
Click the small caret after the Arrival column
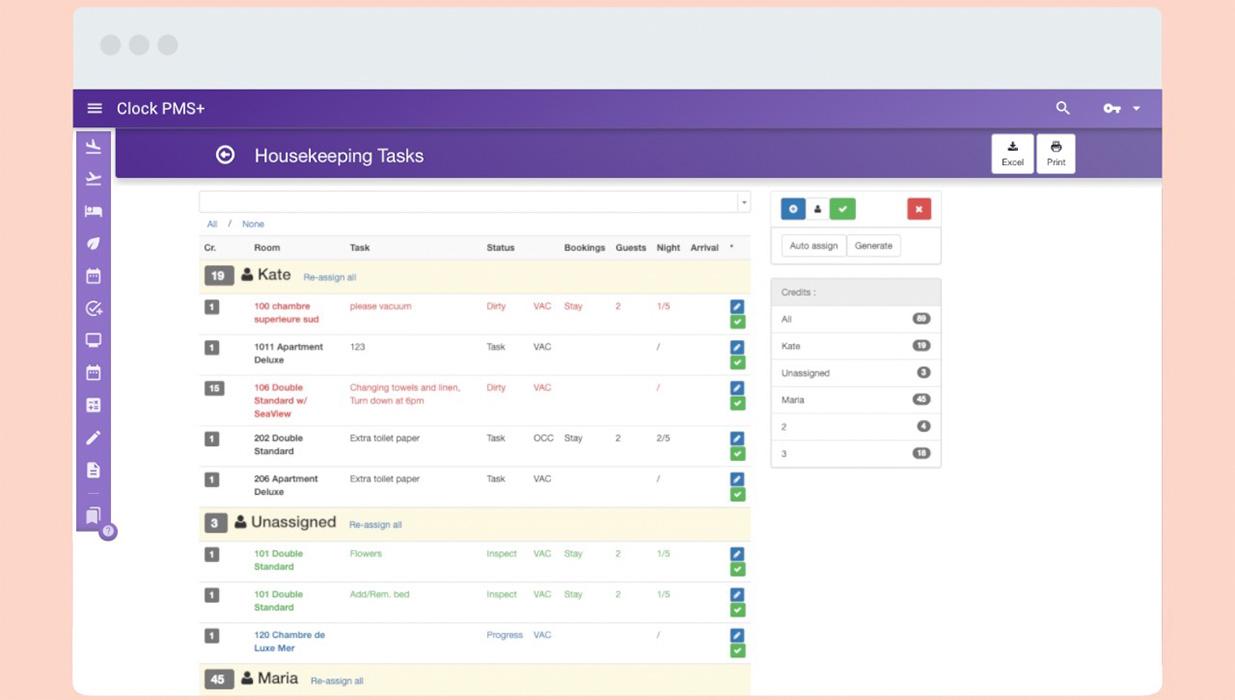(731, 246)
